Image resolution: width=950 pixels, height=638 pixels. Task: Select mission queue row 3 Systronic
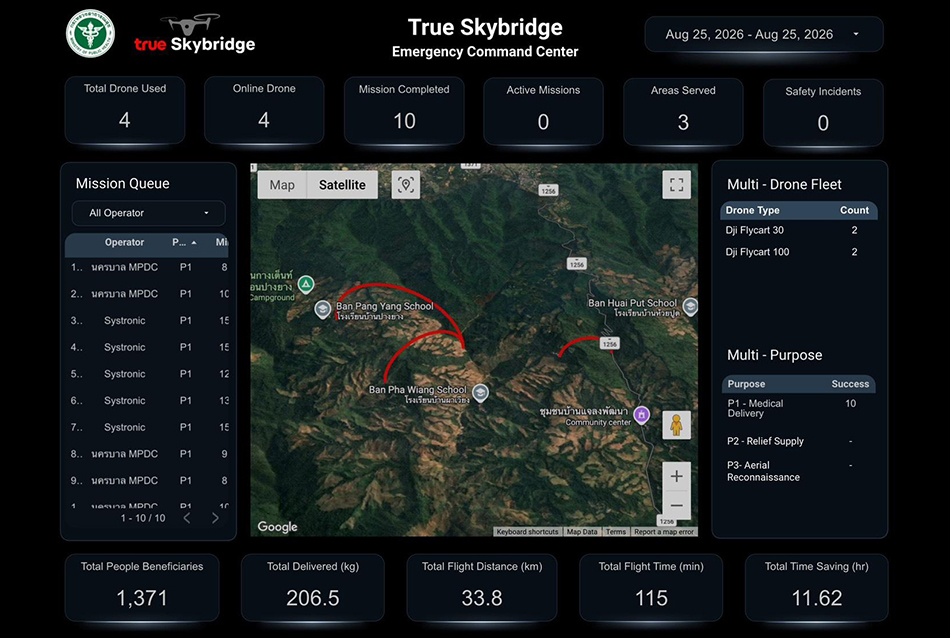pos(147,321)
